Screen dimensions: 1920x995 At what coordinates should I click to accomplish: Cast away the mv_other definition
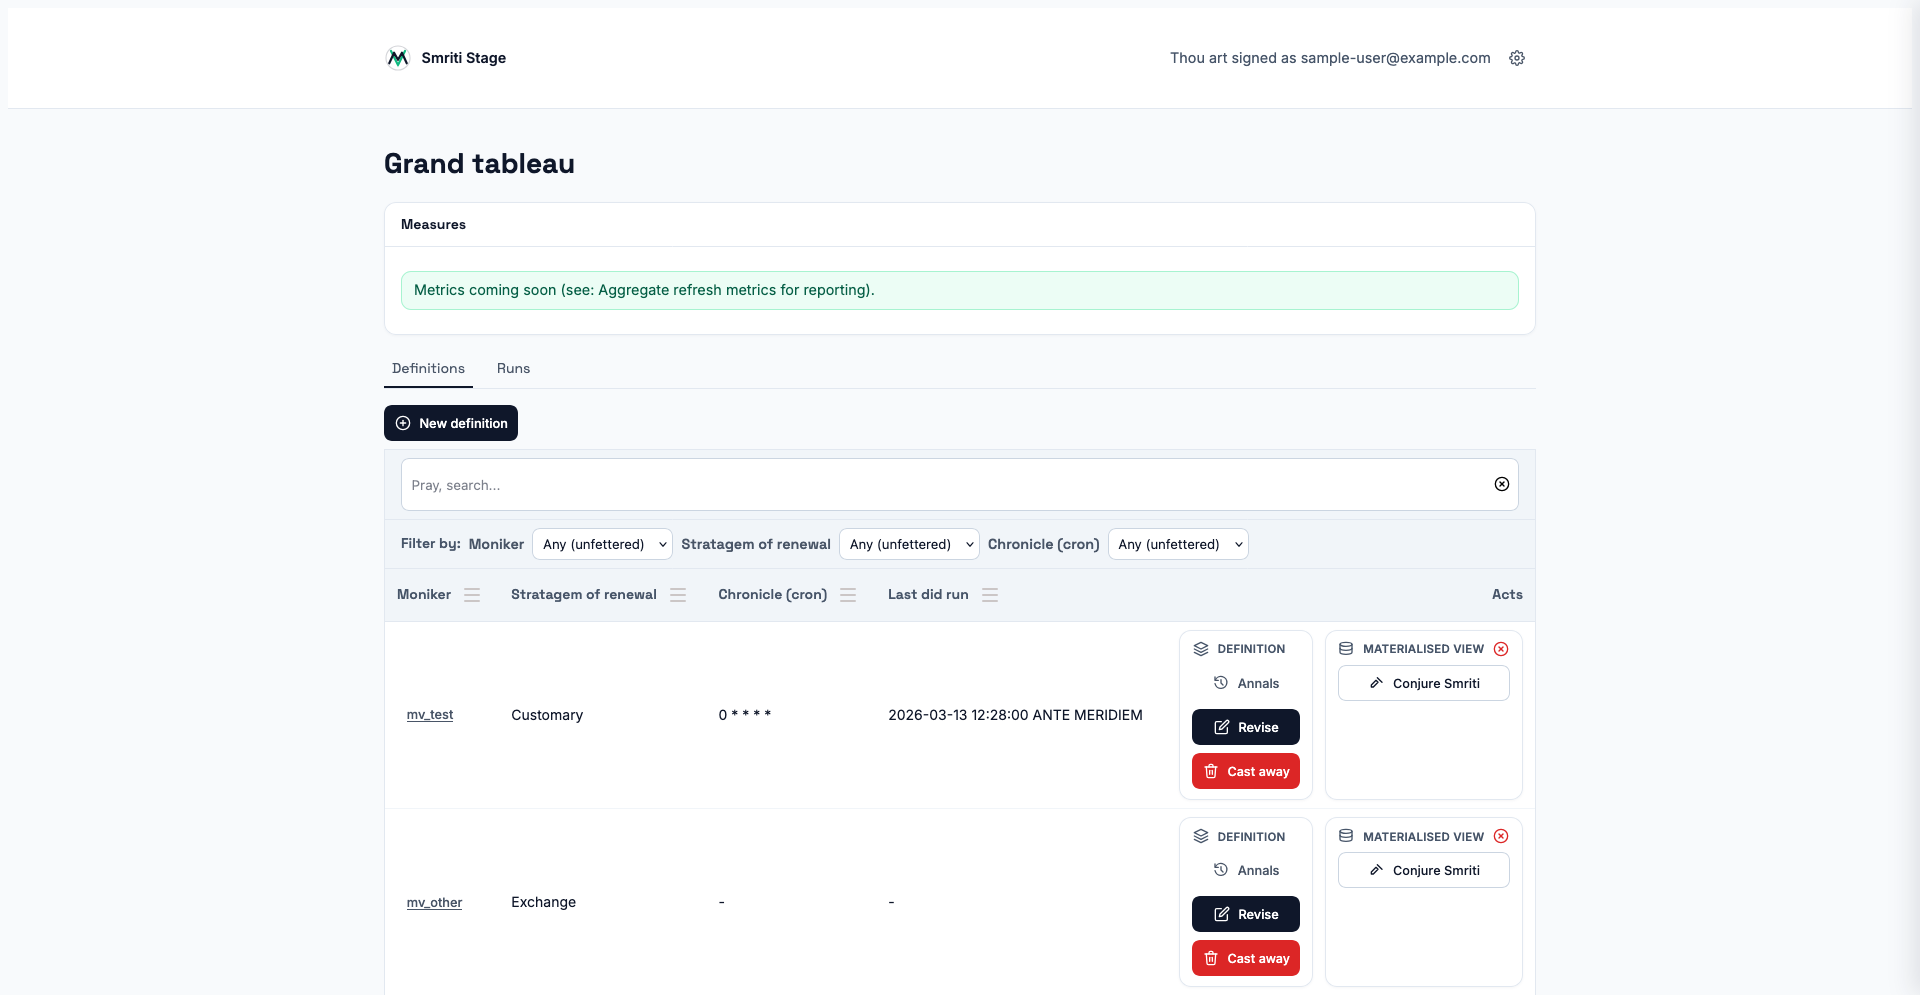click(1245, 958)
